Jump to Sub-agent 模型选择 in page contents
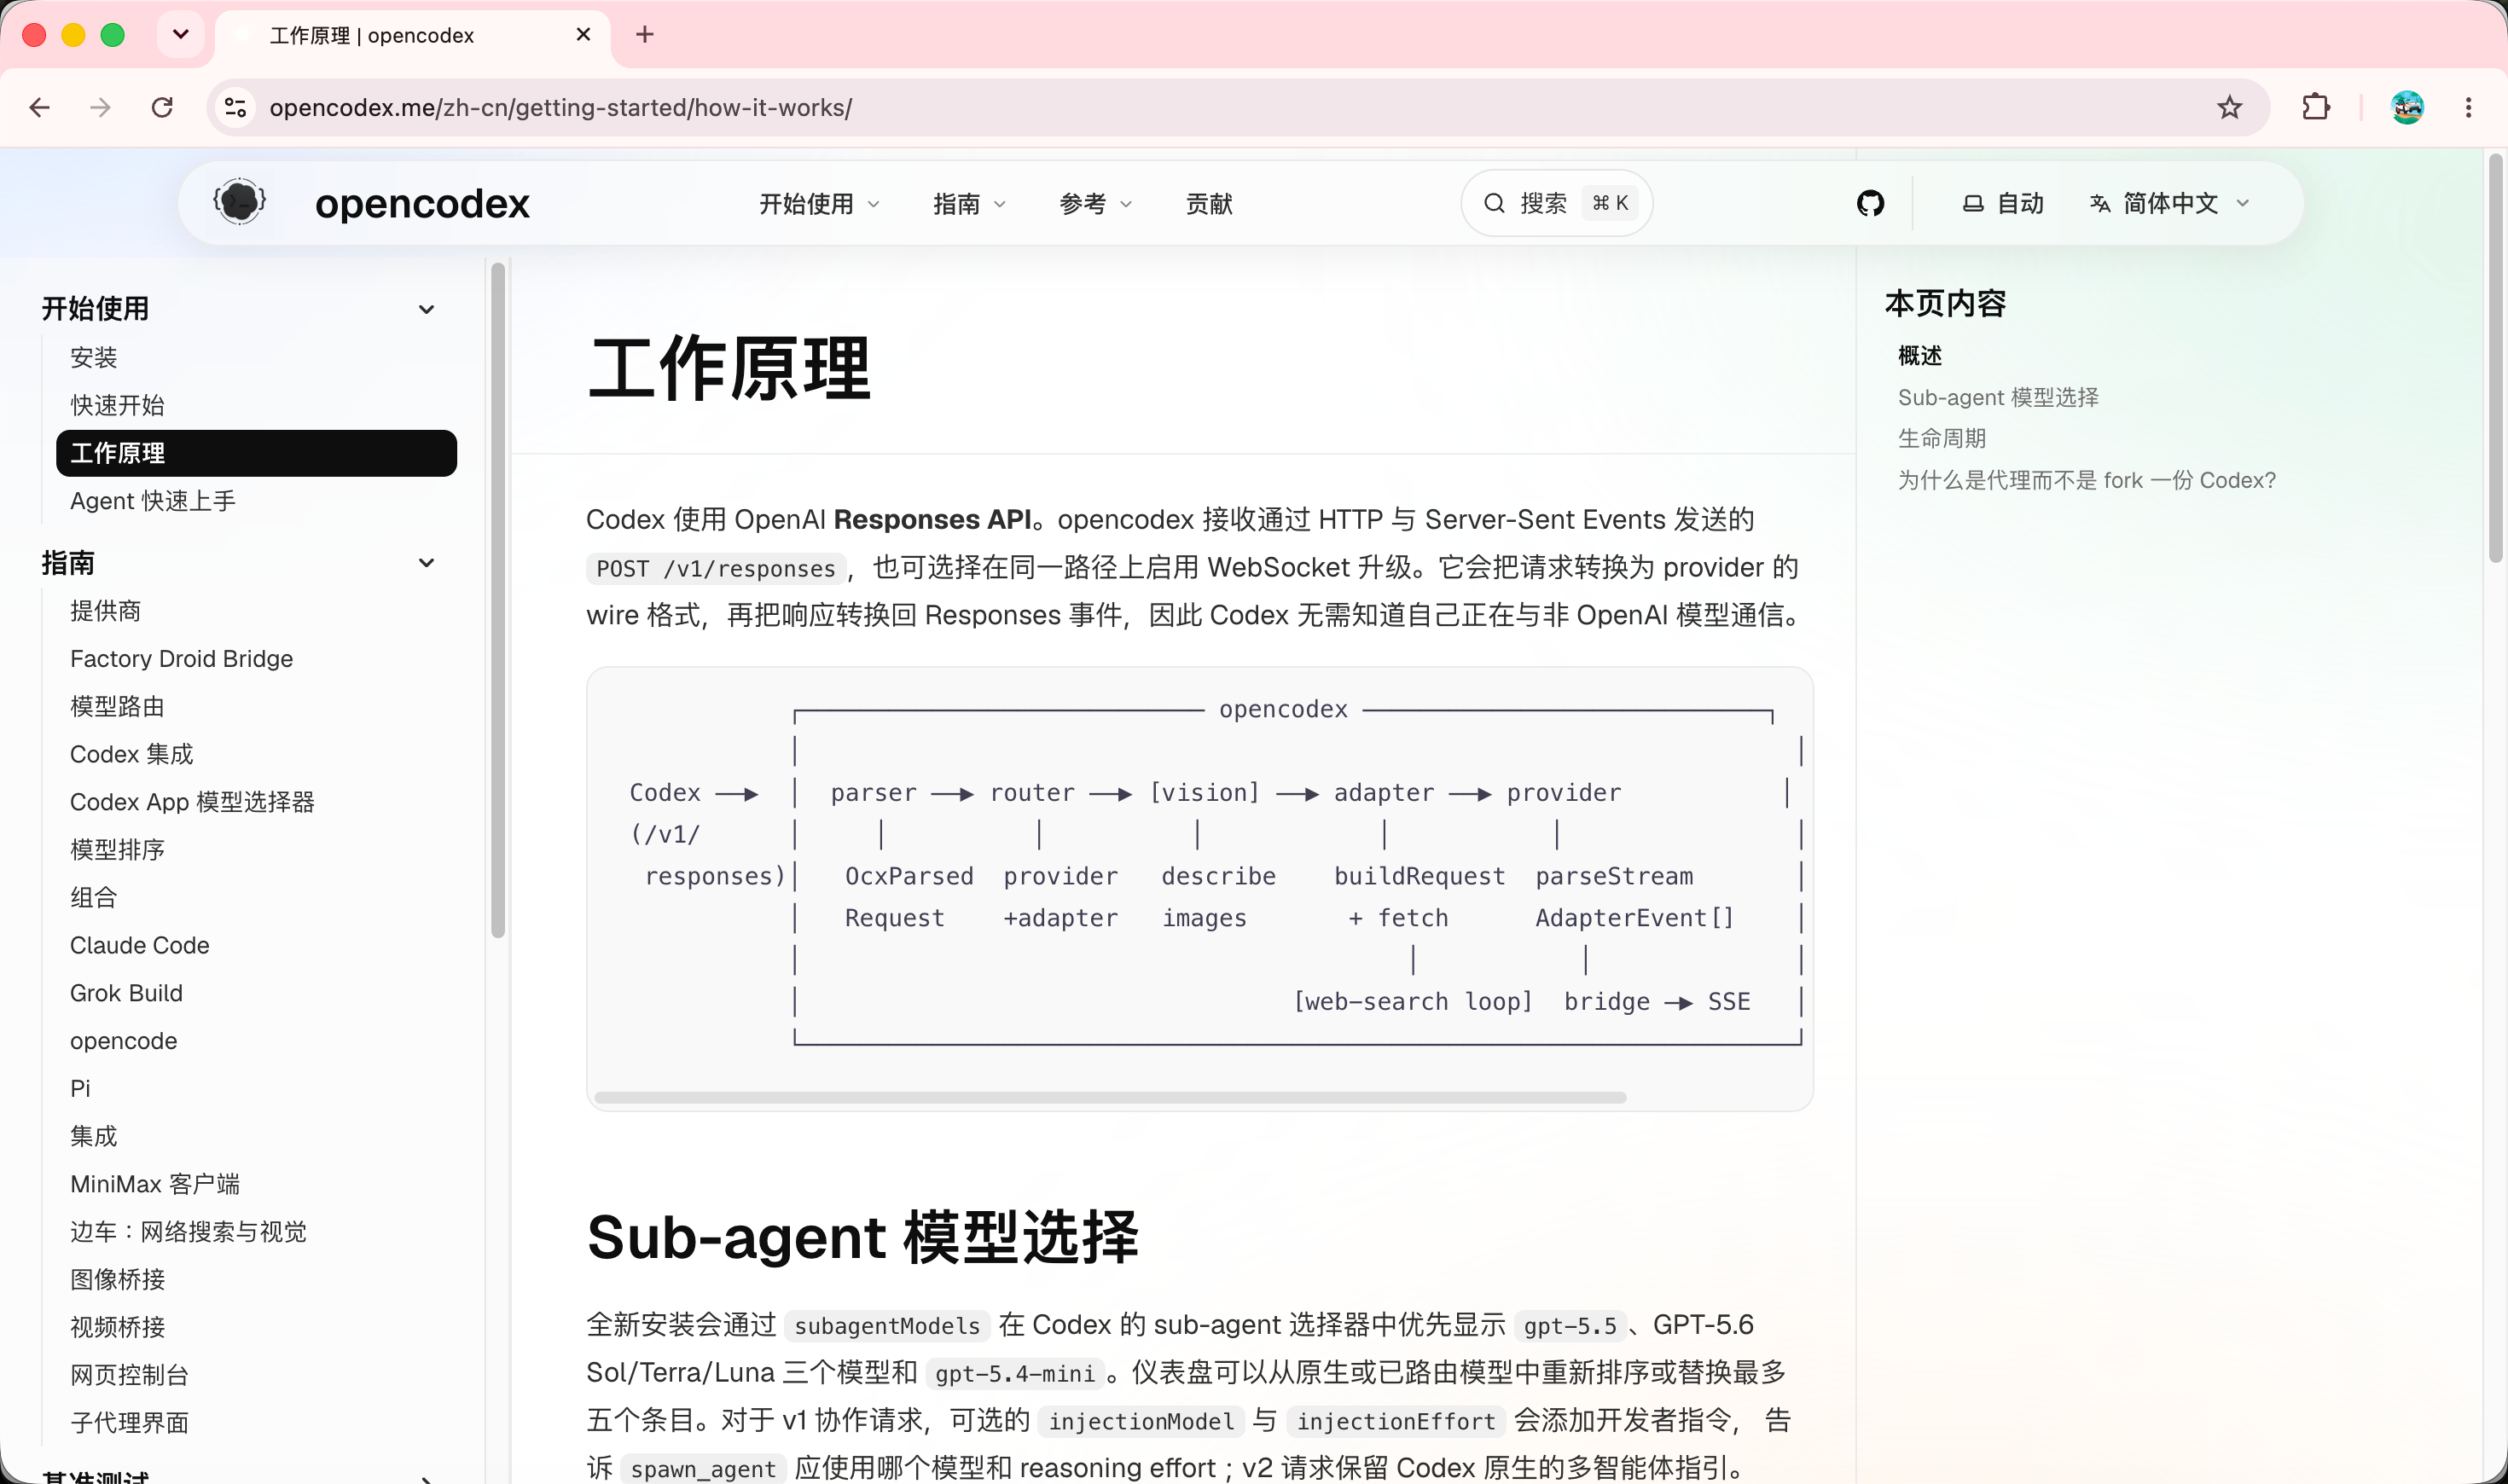The image size is (2508, 1484). coord(1998,397)
